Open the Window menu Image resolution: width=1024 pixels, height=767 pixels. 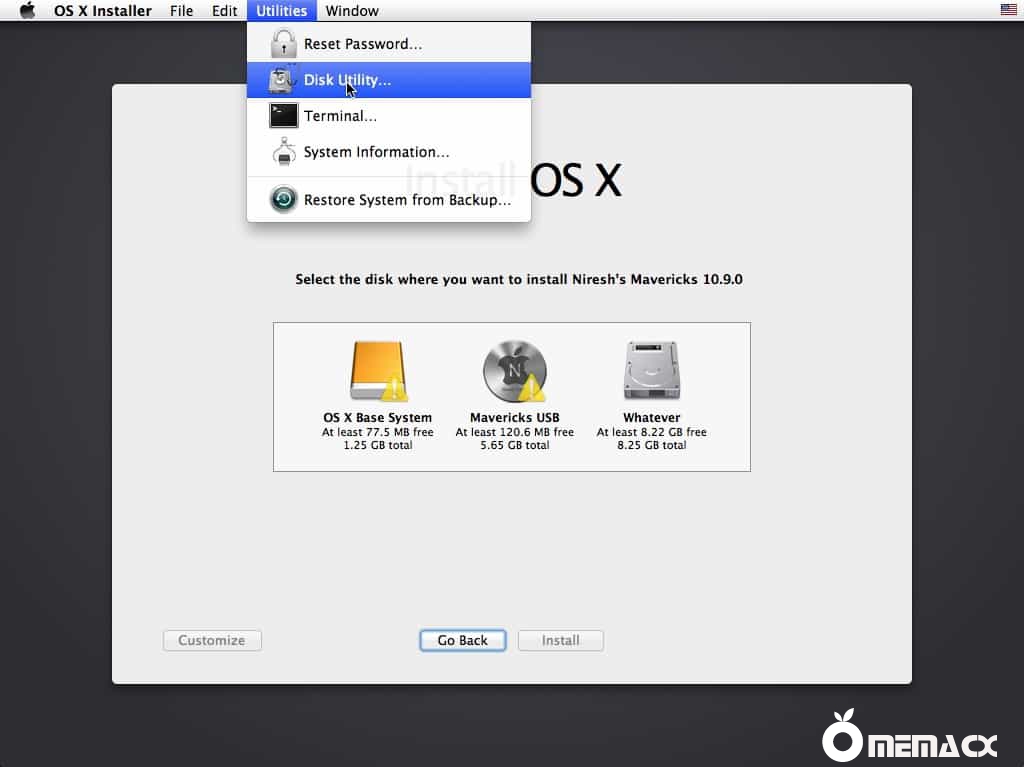[x=352, y=11]
